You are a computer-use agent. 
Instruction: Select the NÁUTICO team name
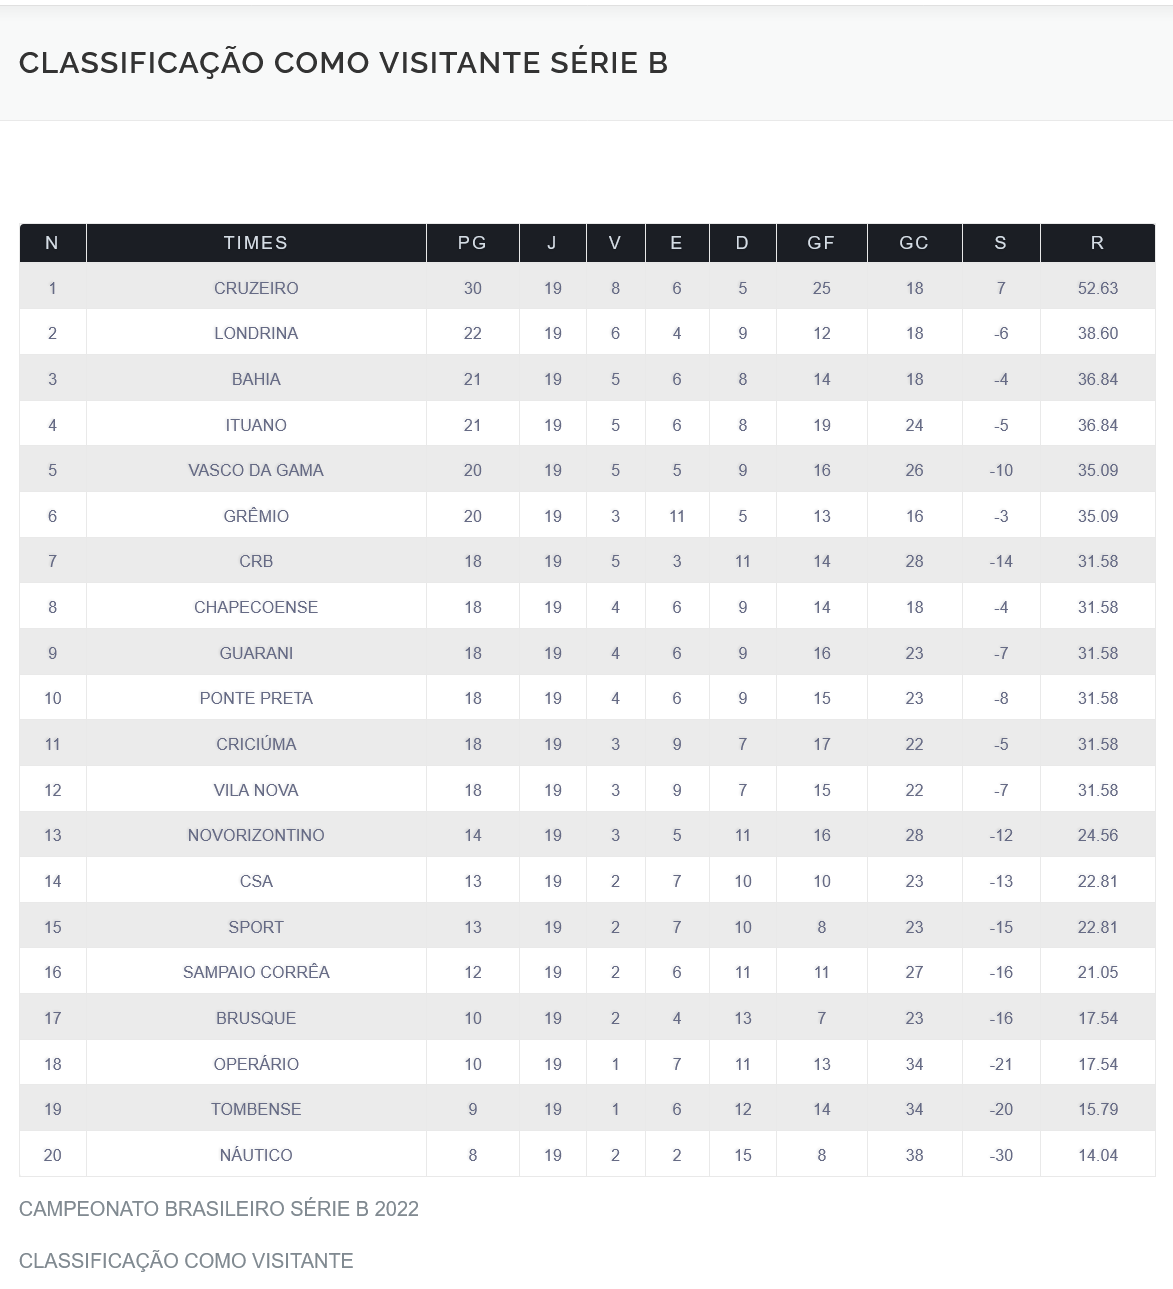(256, 1155)
